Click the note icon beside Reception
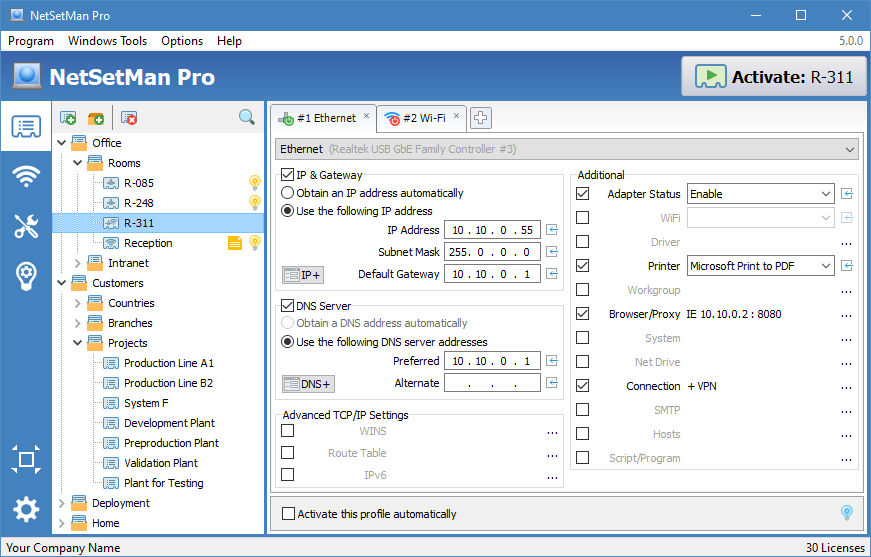This screenshot has width=871, height=557. [x=235, y=243]
